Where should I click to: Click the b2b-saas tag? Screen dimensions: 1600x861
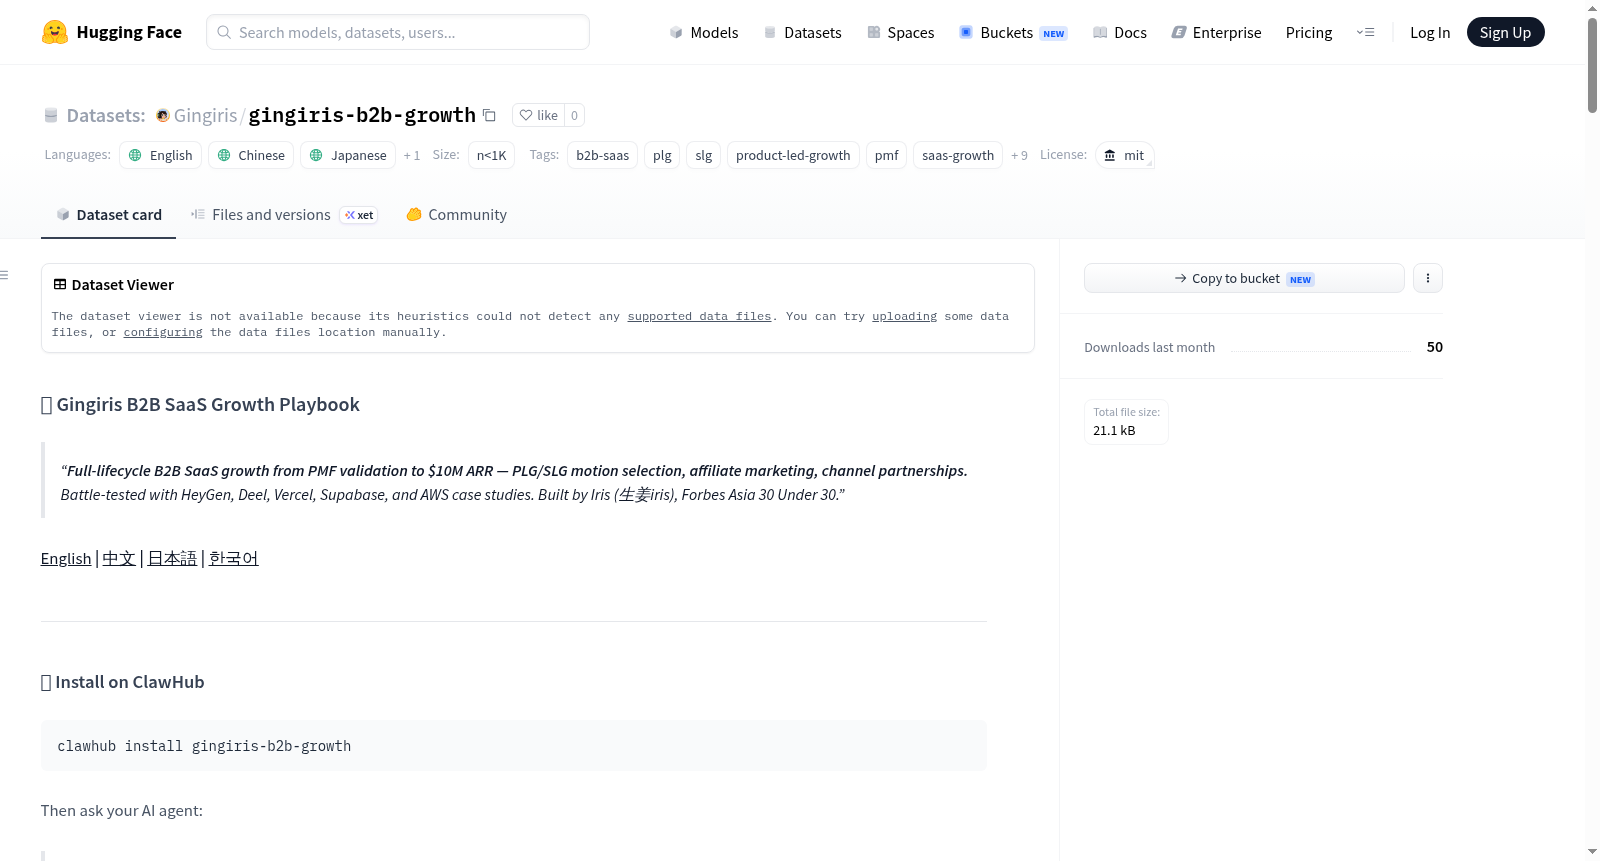click(x=602, y=155)
